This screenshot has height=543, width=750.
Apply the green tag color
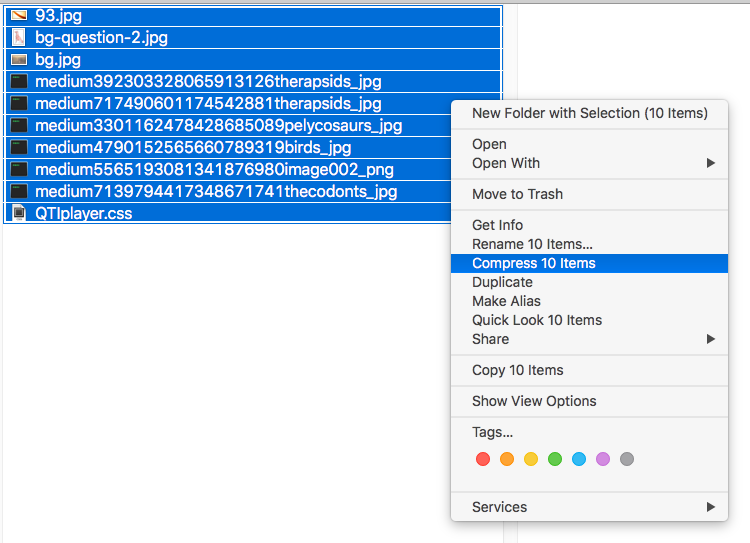(x=555, y=459)
